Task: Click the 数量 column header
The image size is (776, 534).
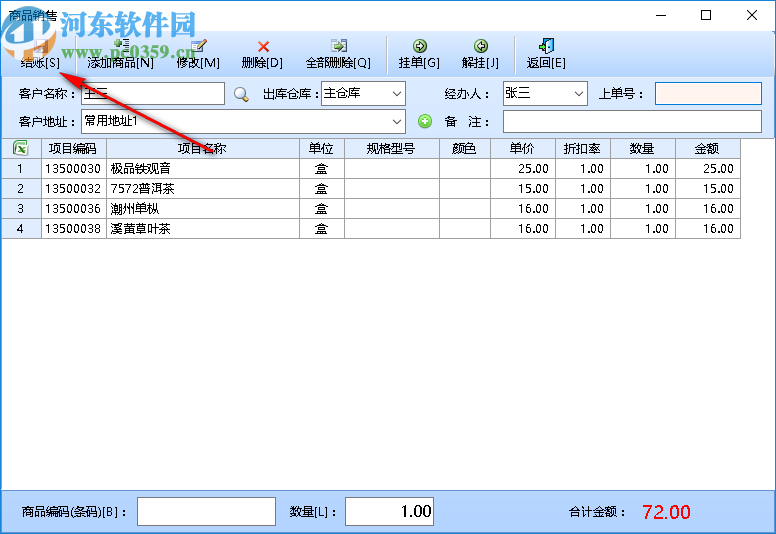Action: click(x=642, y=148)
